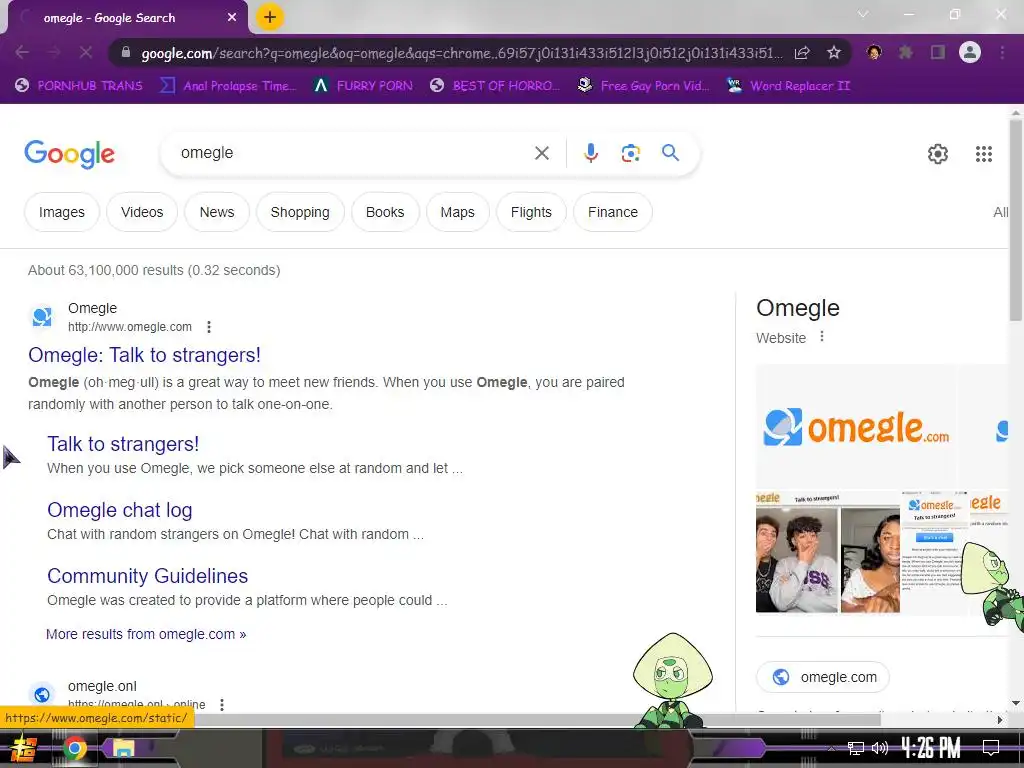
Task: Open a new browser tab with plus button
Action: 270,17
